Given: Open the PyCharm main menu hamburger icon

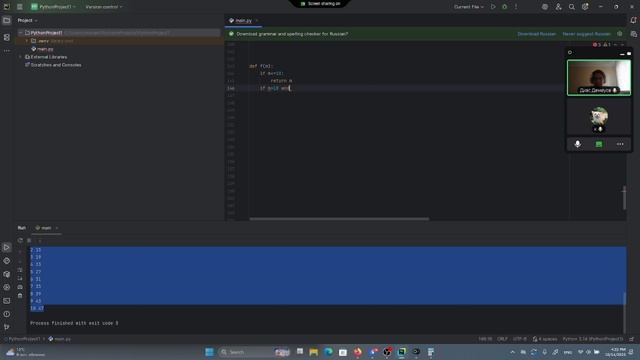Looking at the screenshot, I should click(20, 7).
